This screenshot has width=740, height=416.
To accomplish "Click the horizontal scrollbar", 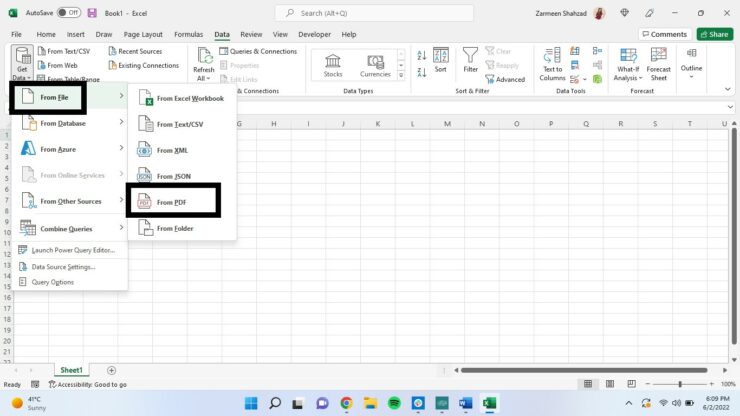I will point(584,370).
